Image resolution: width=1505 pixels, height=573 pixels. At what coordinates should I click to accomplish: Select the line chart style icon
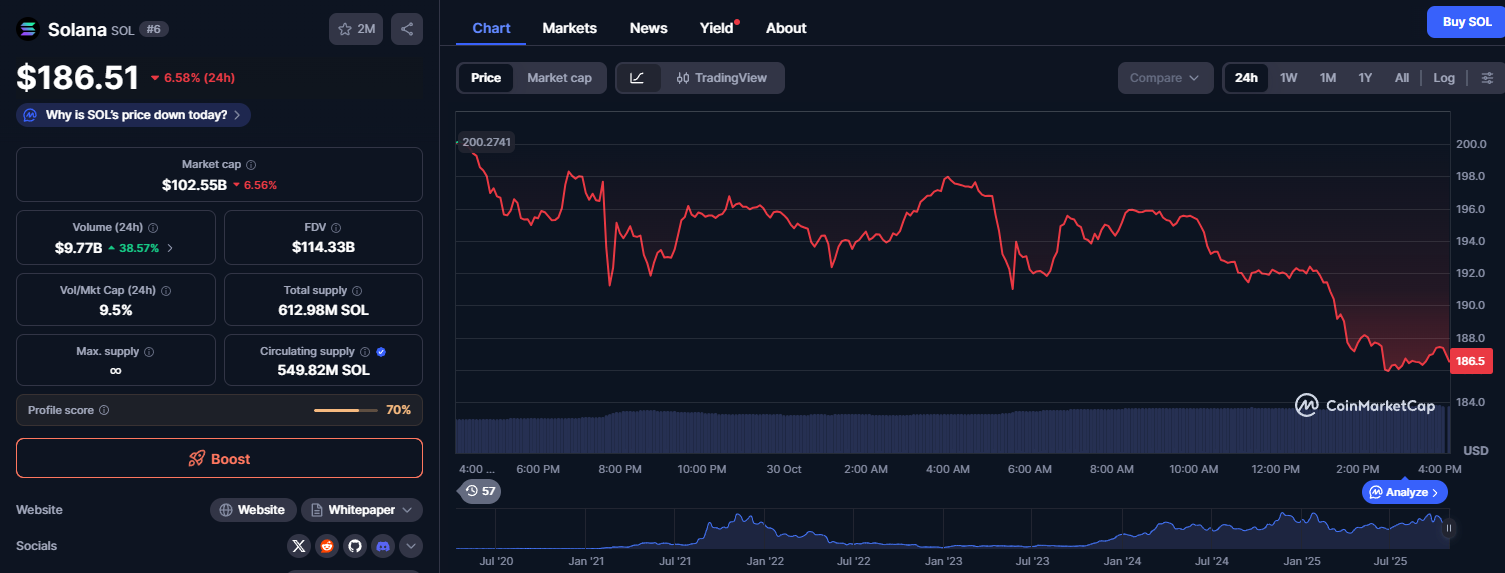(638, 78)
